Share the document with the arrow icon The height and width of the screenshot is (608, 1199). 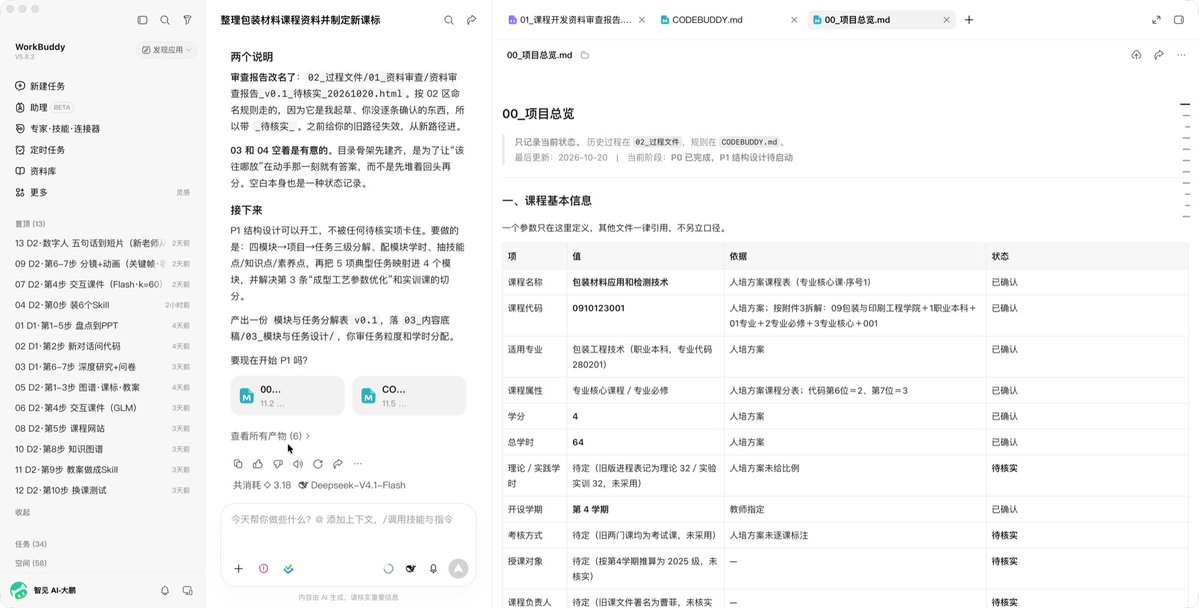[1158, 55]
